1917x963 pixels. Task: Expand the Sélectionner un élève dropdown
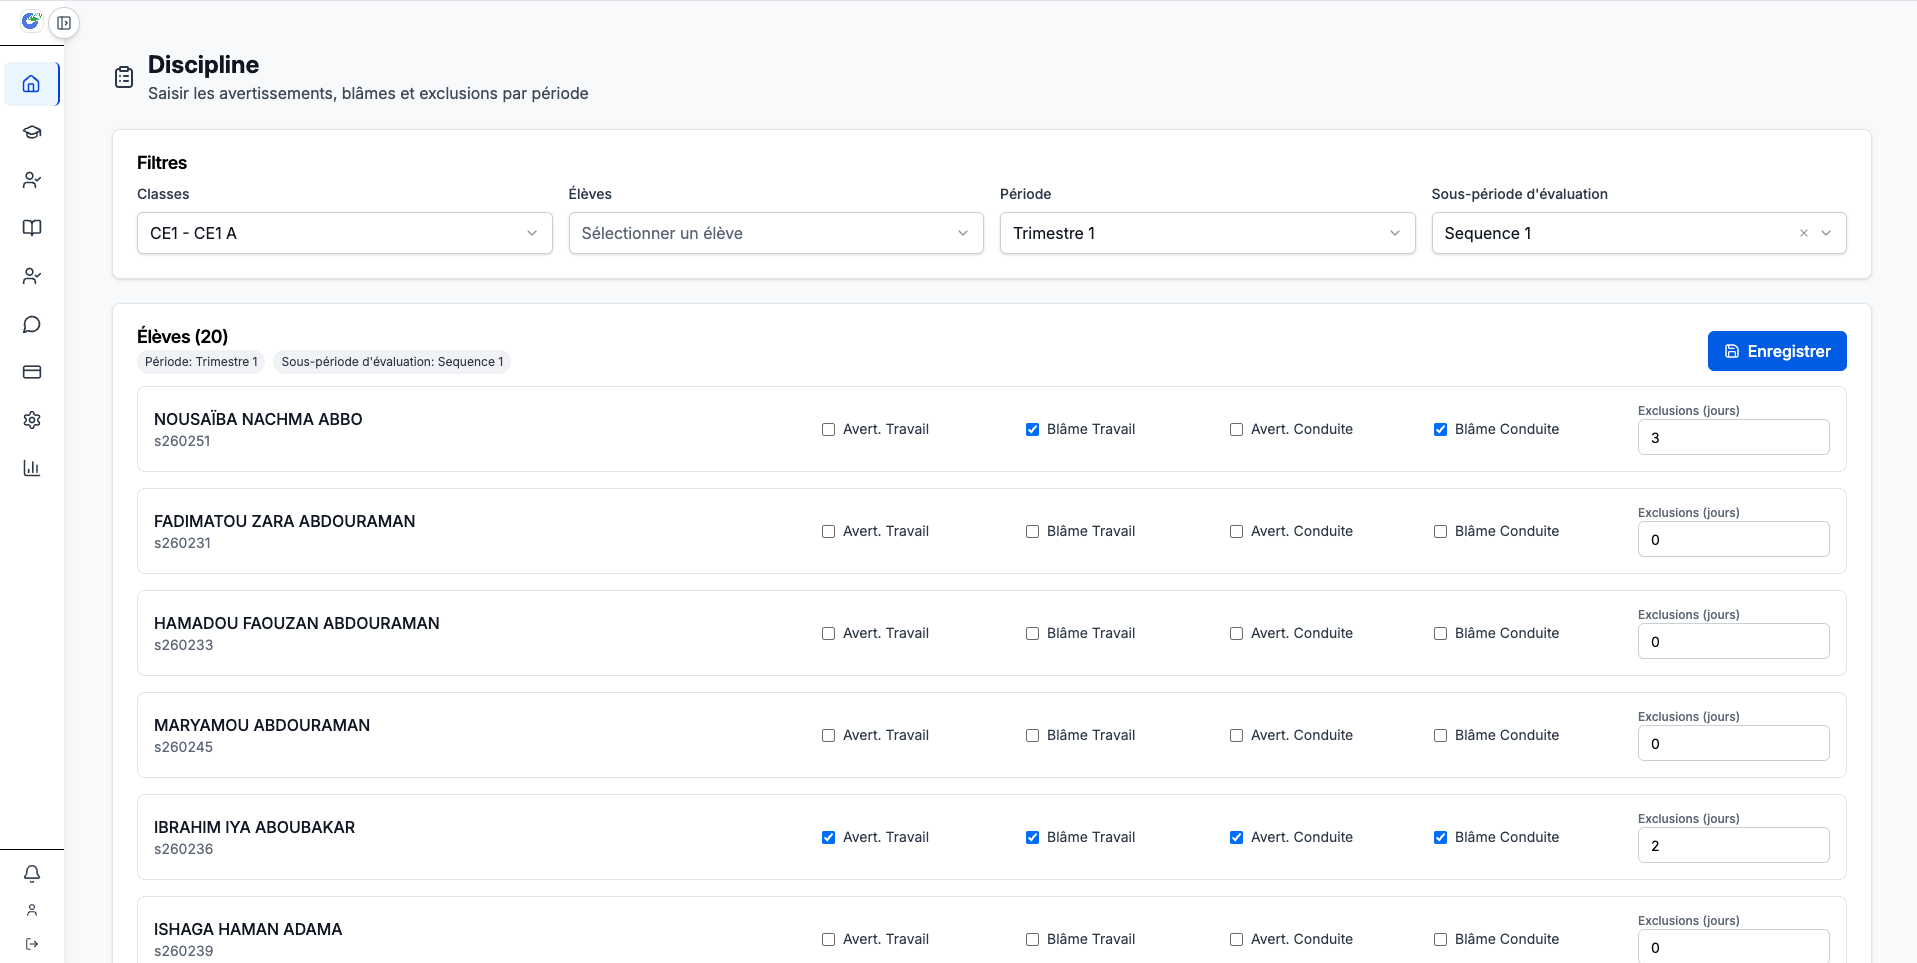[775, 233]
